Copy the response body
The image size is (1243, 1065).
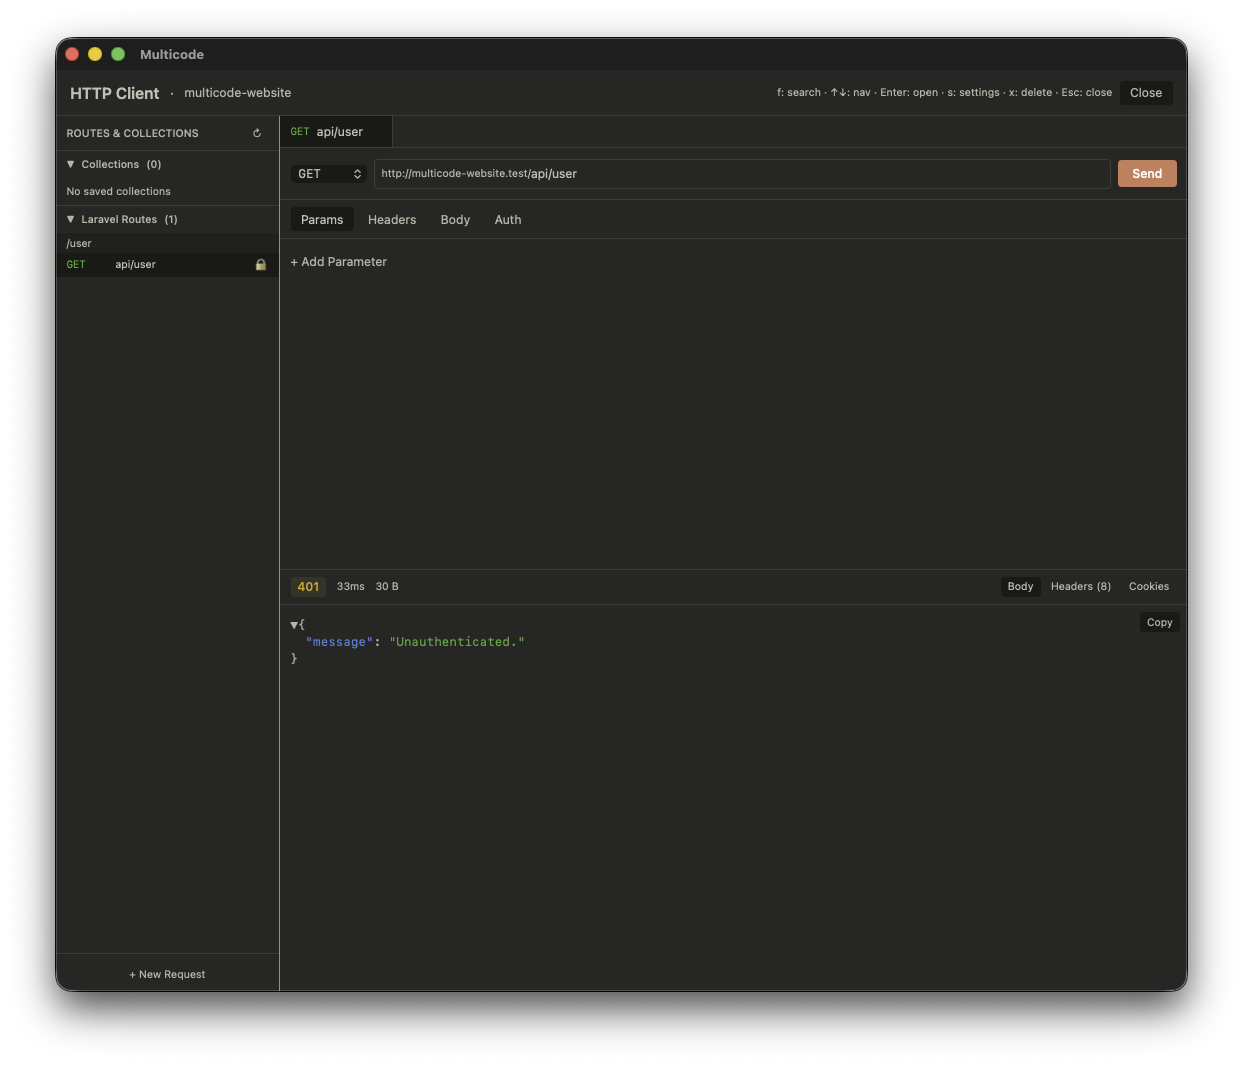[x=1159, y=622]
